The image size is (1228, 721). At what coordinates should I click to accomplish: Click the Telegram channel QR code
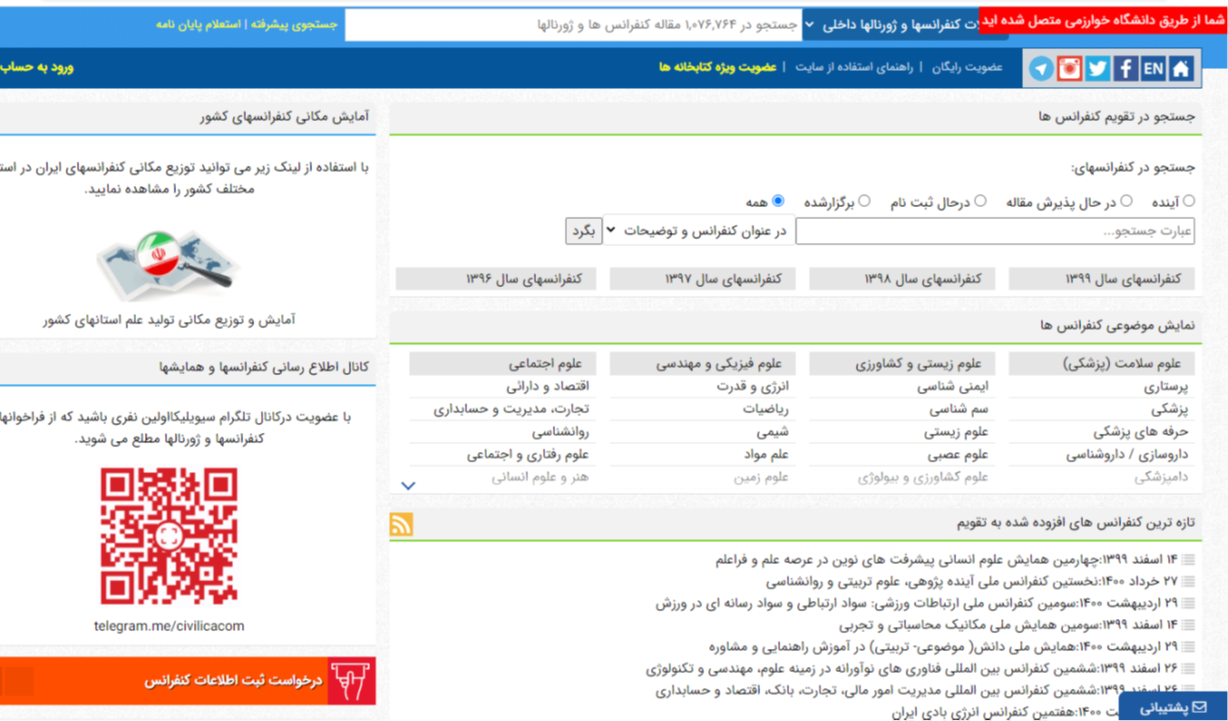coord(168,537)
